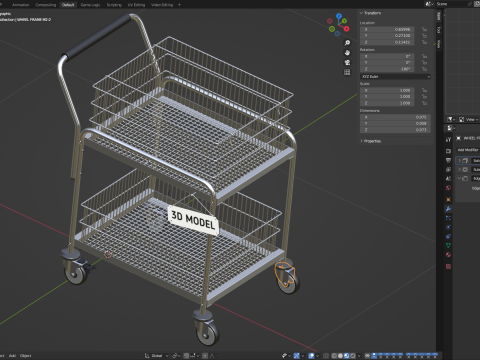Toggle lock on Location X
This screenshot has height=360, width=480.
coord(424,29)
